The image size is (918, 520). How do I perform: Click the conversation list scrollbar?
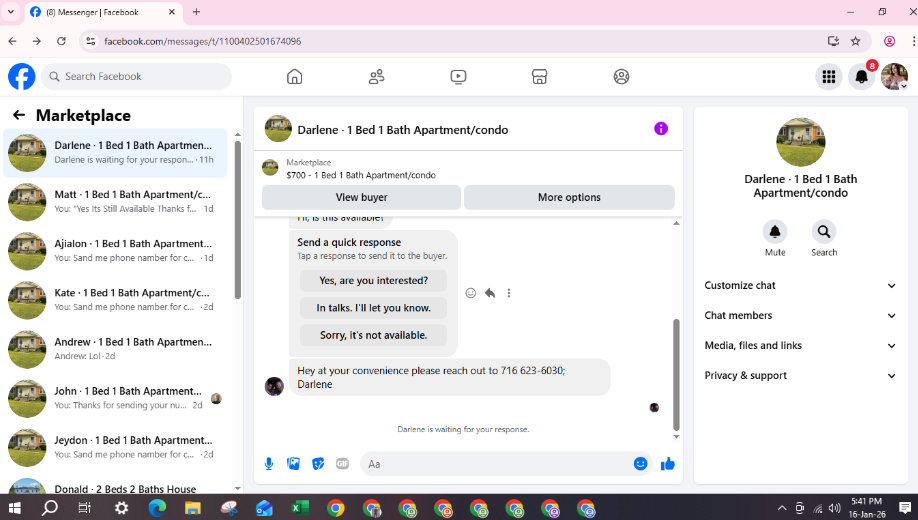pyautogui.click(x=238, y=220)
